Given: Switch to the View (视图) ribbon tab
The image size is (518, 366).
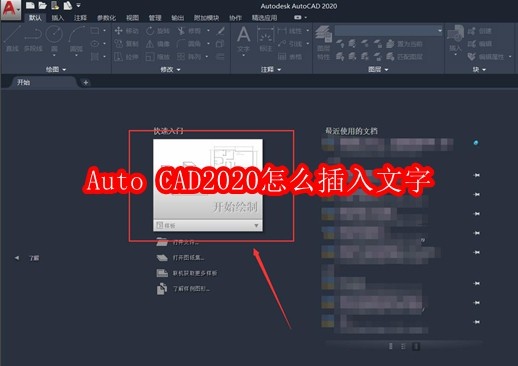Looking at the screenshot, I should pyautogui.click(x=132, y=18).
